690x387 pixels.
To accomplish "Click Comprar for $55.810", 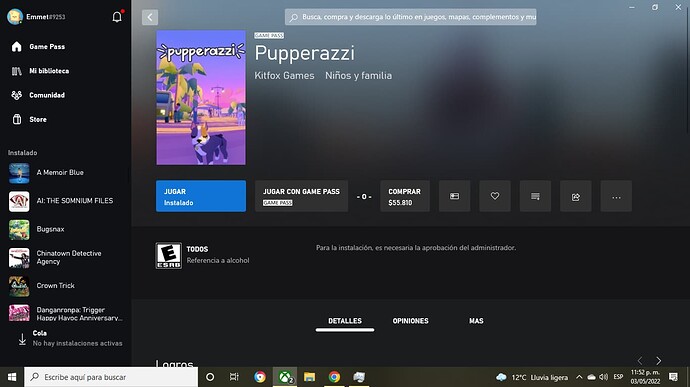I will tap(405, 196).
